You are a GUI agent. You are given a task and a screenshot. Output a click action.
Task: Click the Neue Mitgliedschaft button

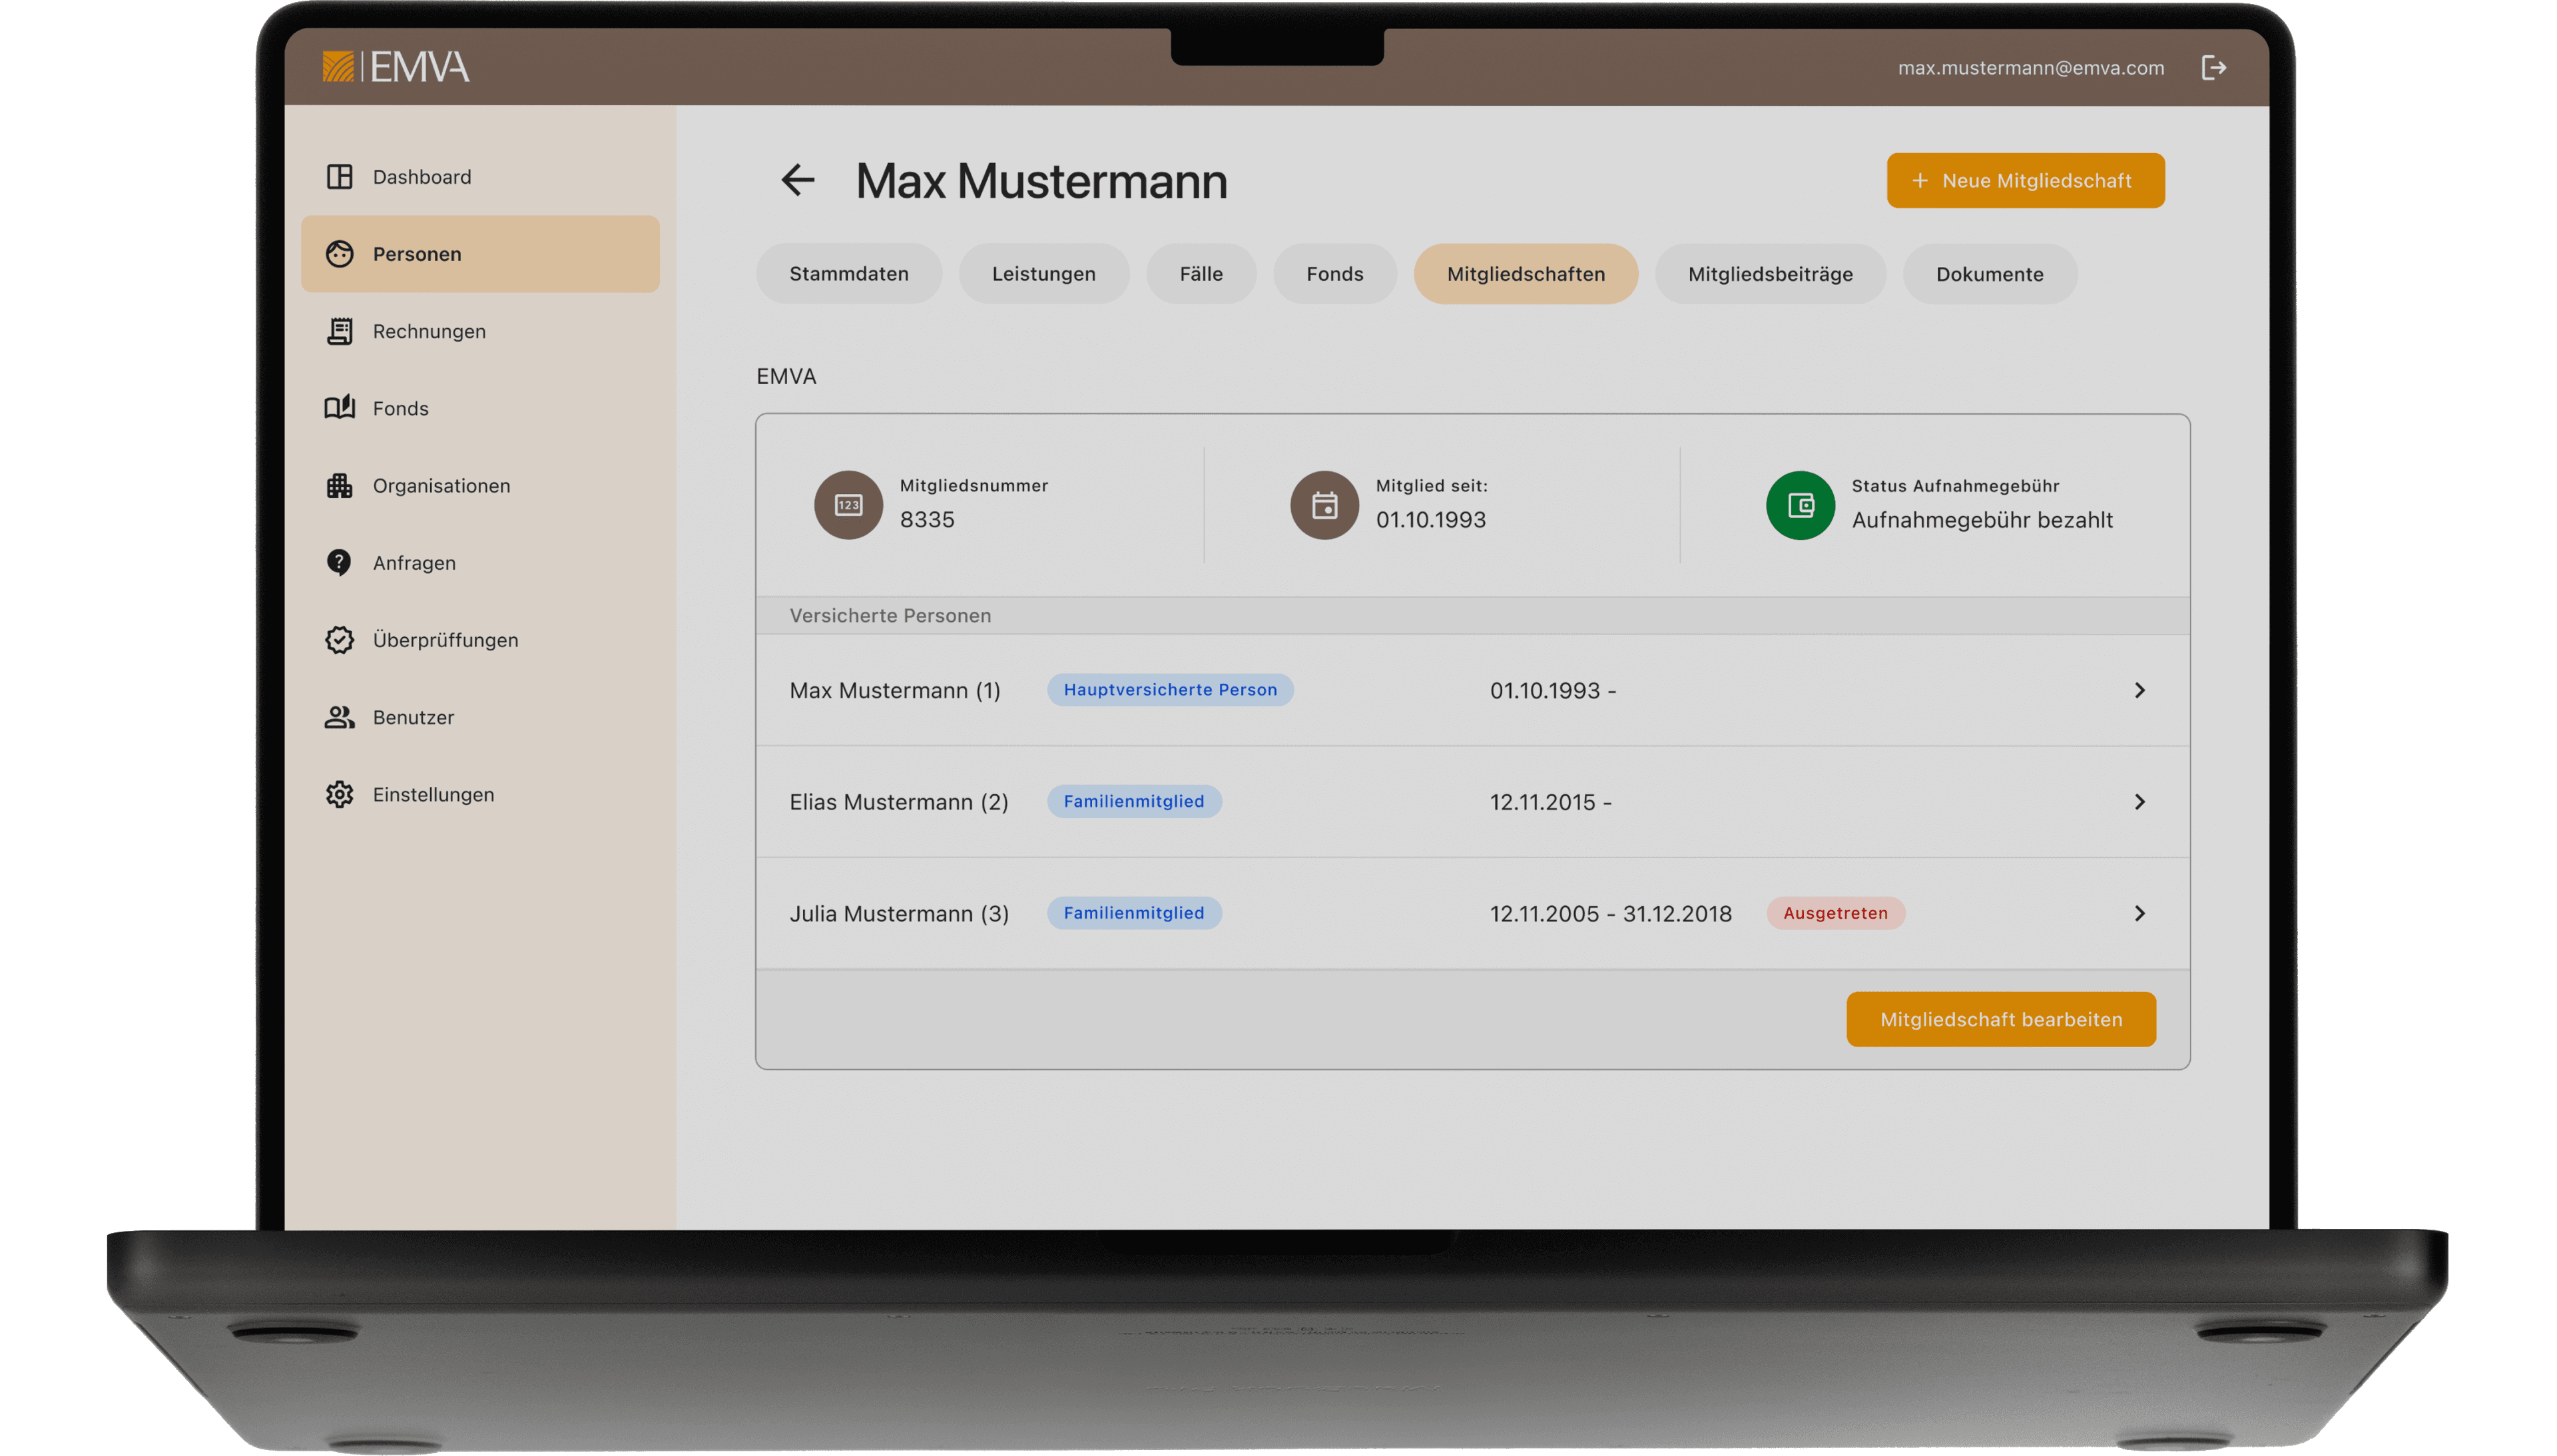click(x=2025, y=181)
